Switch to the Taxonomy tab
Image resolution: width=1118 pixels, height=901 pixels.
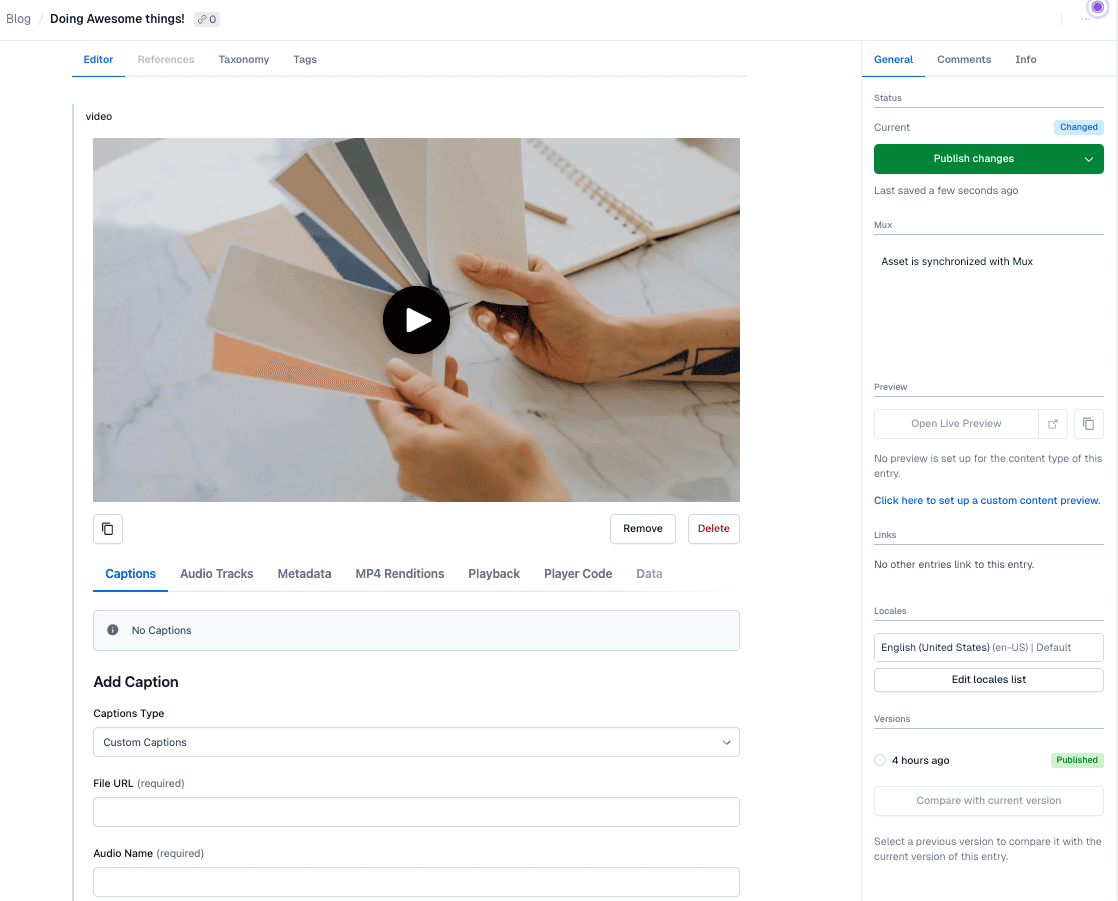(x=244, y=60)
